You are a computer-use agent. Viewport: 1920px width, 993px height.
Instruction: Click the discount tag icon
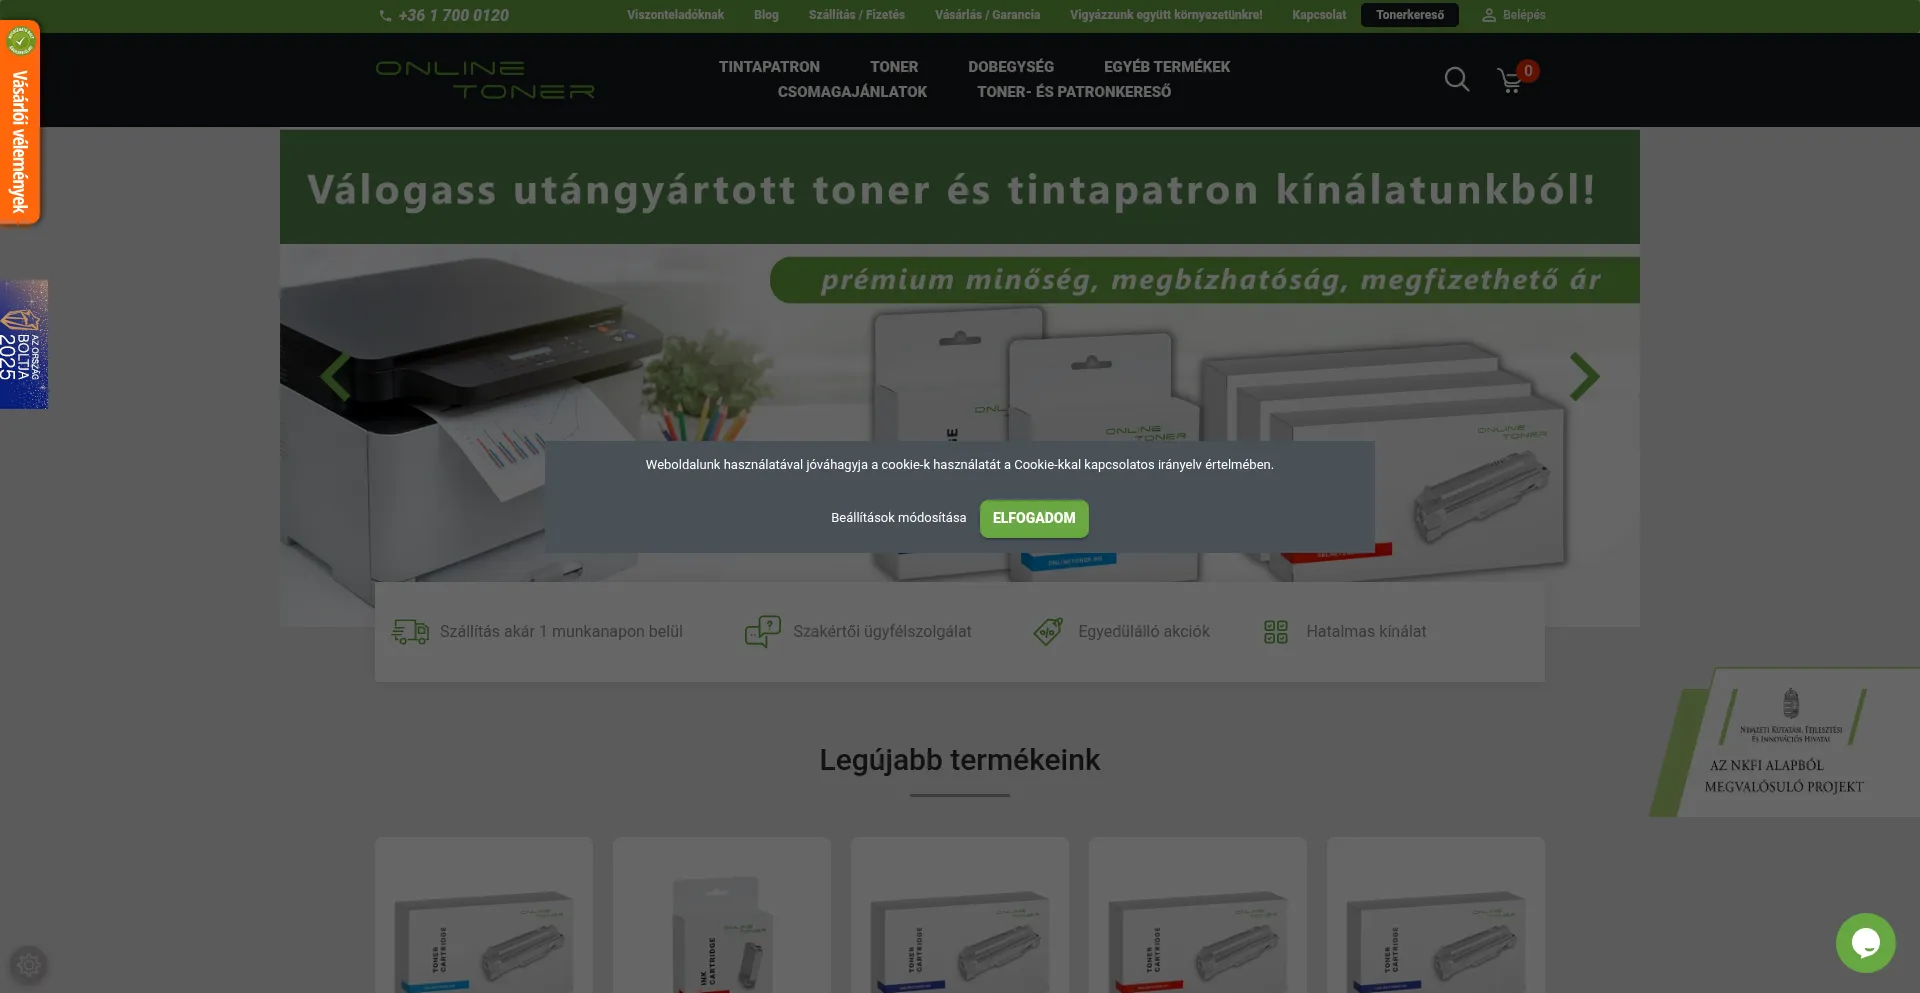[1048, 632]
